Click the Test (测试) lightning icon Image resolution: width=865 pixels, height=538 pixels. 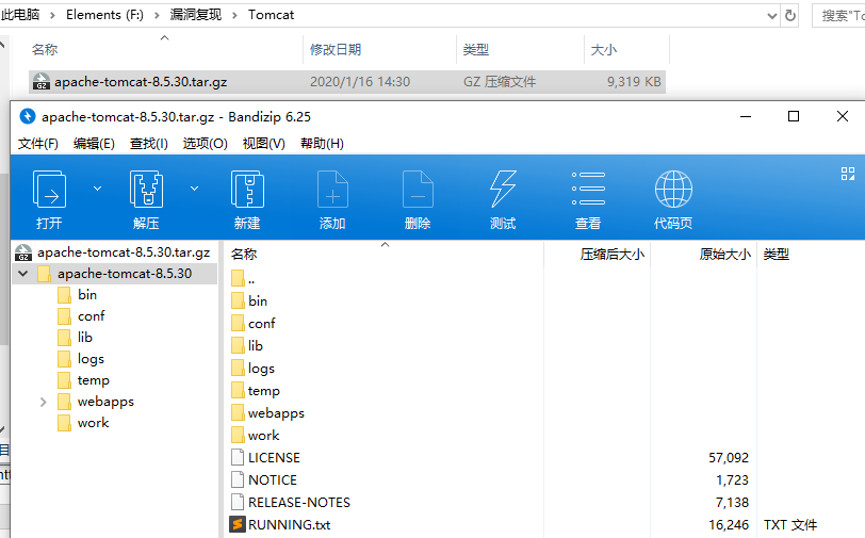tap(503, 189)
